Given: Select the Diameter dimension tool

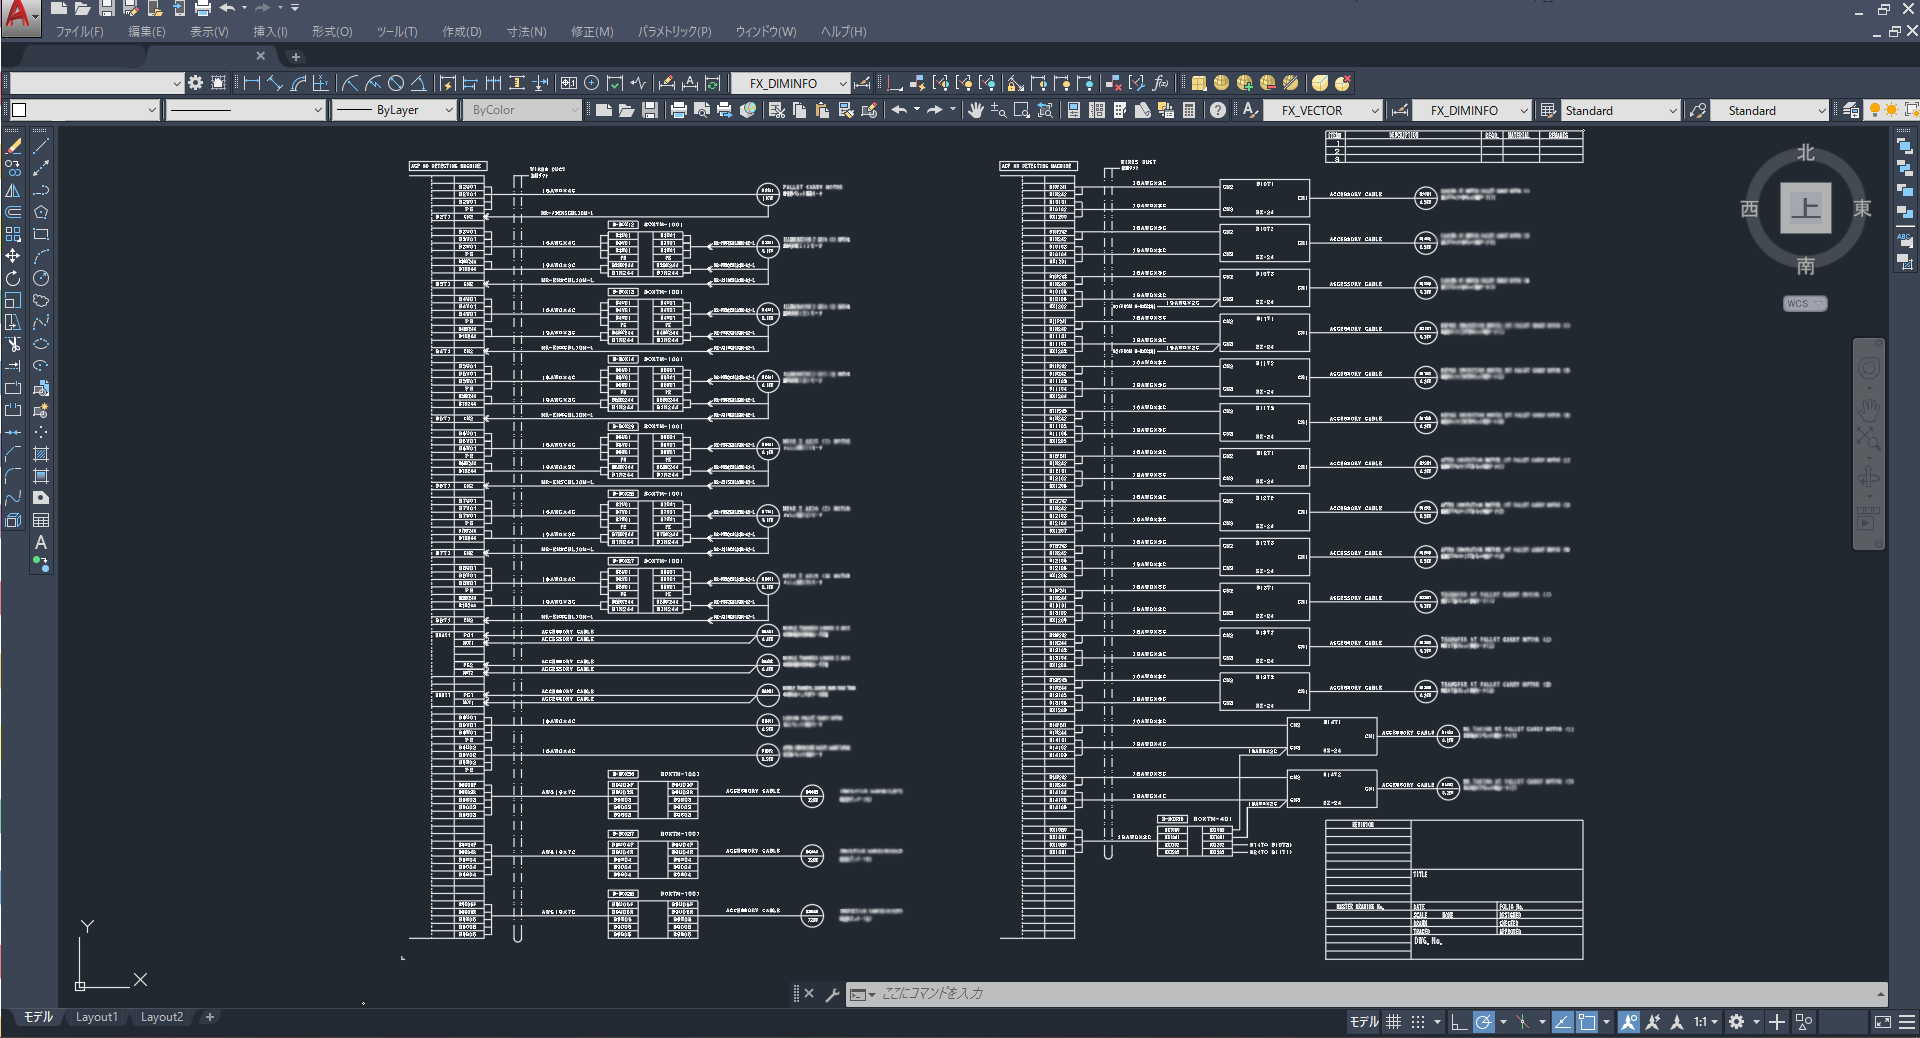Looking at the screenshot, I should tap(396, 83).
